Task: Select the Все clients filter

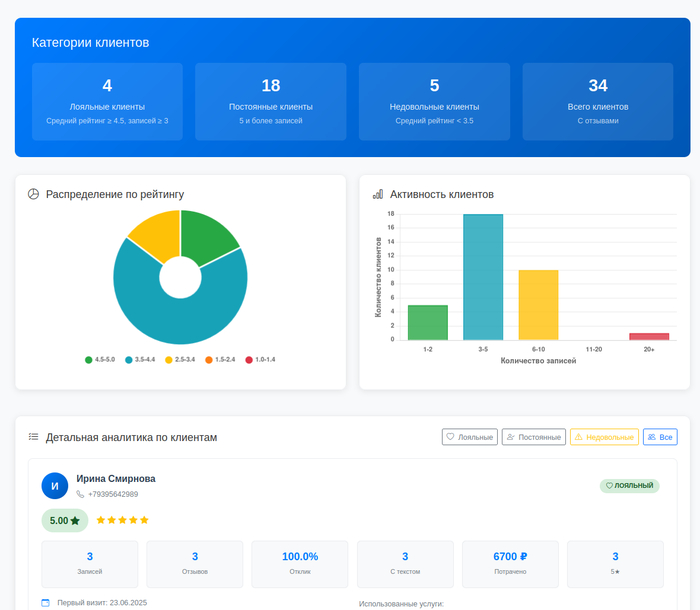Action: coord(660,437)
